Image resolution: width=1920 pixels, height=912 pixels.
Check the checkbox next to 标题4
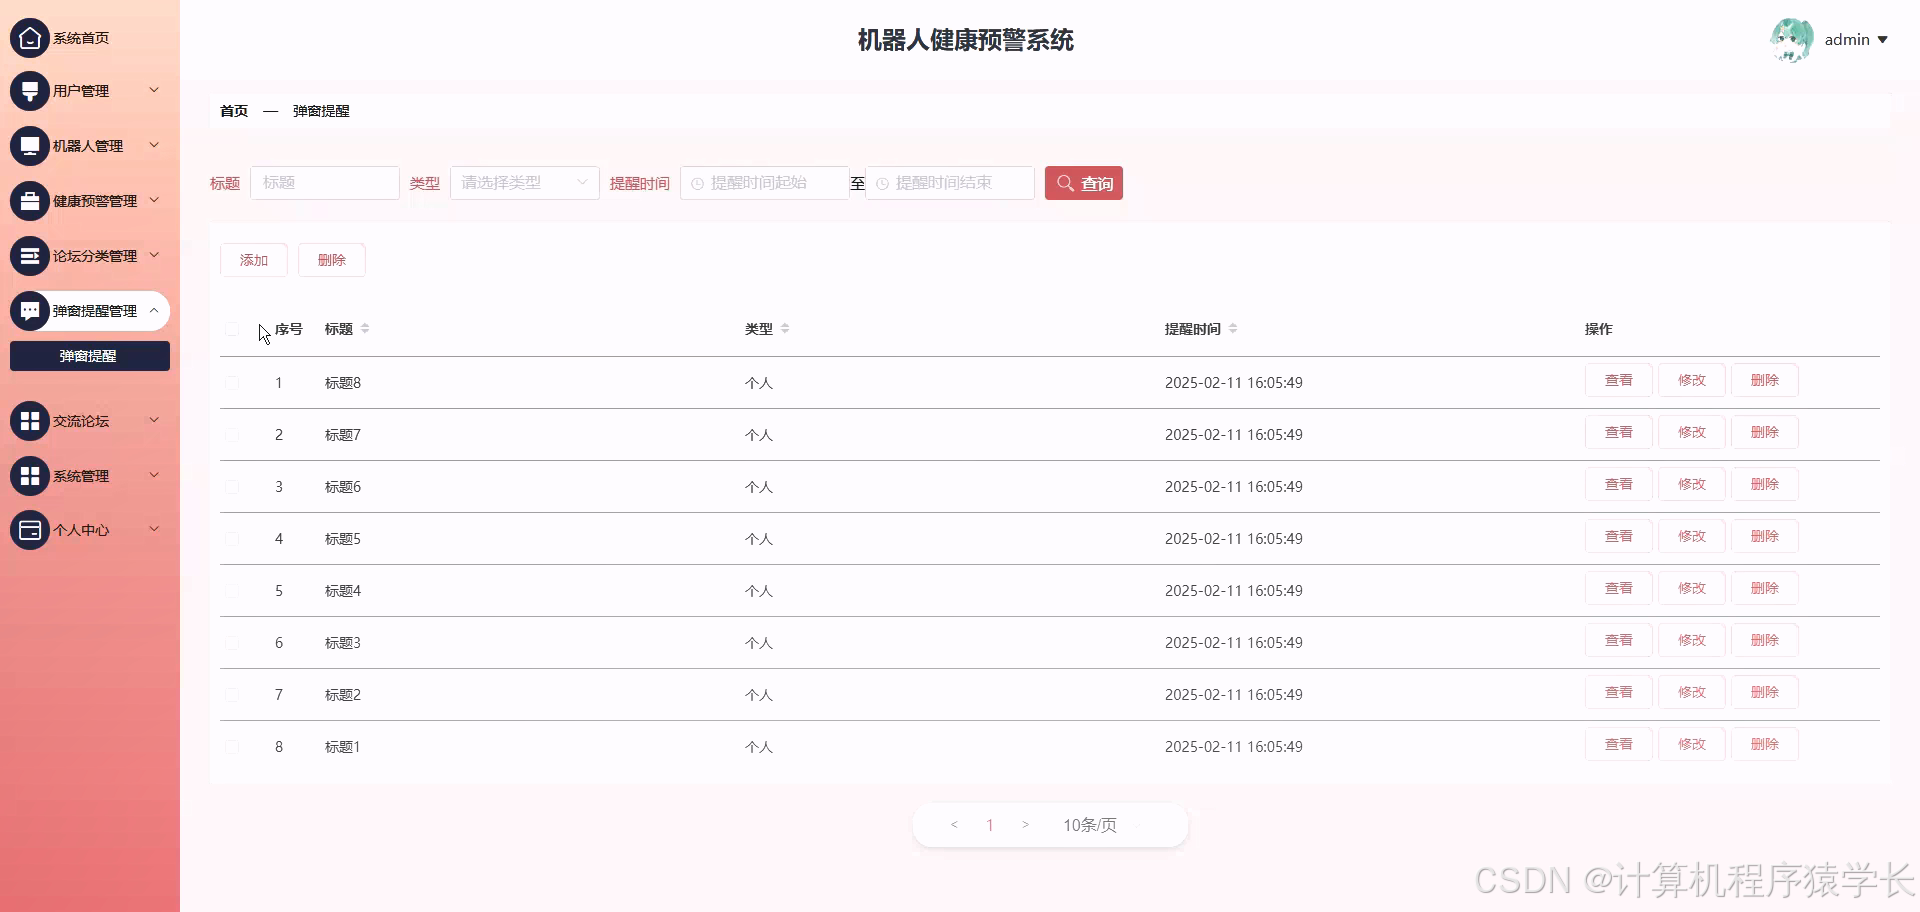click(232, 590)
